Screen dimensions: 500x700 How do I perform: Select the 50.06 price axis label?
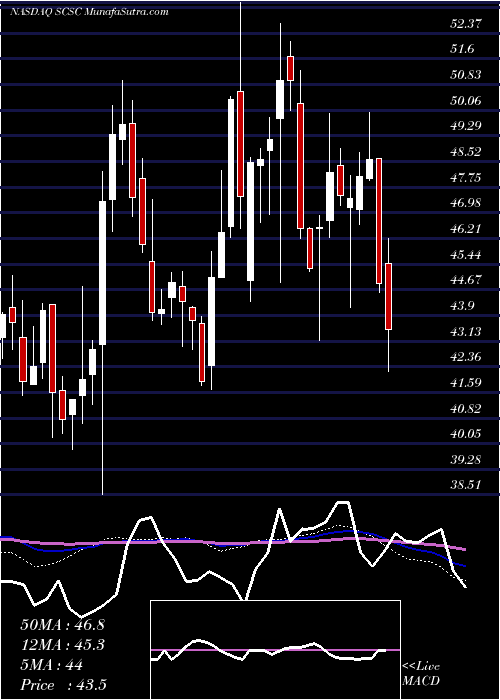pyautogui.click(x=466, y=101)
